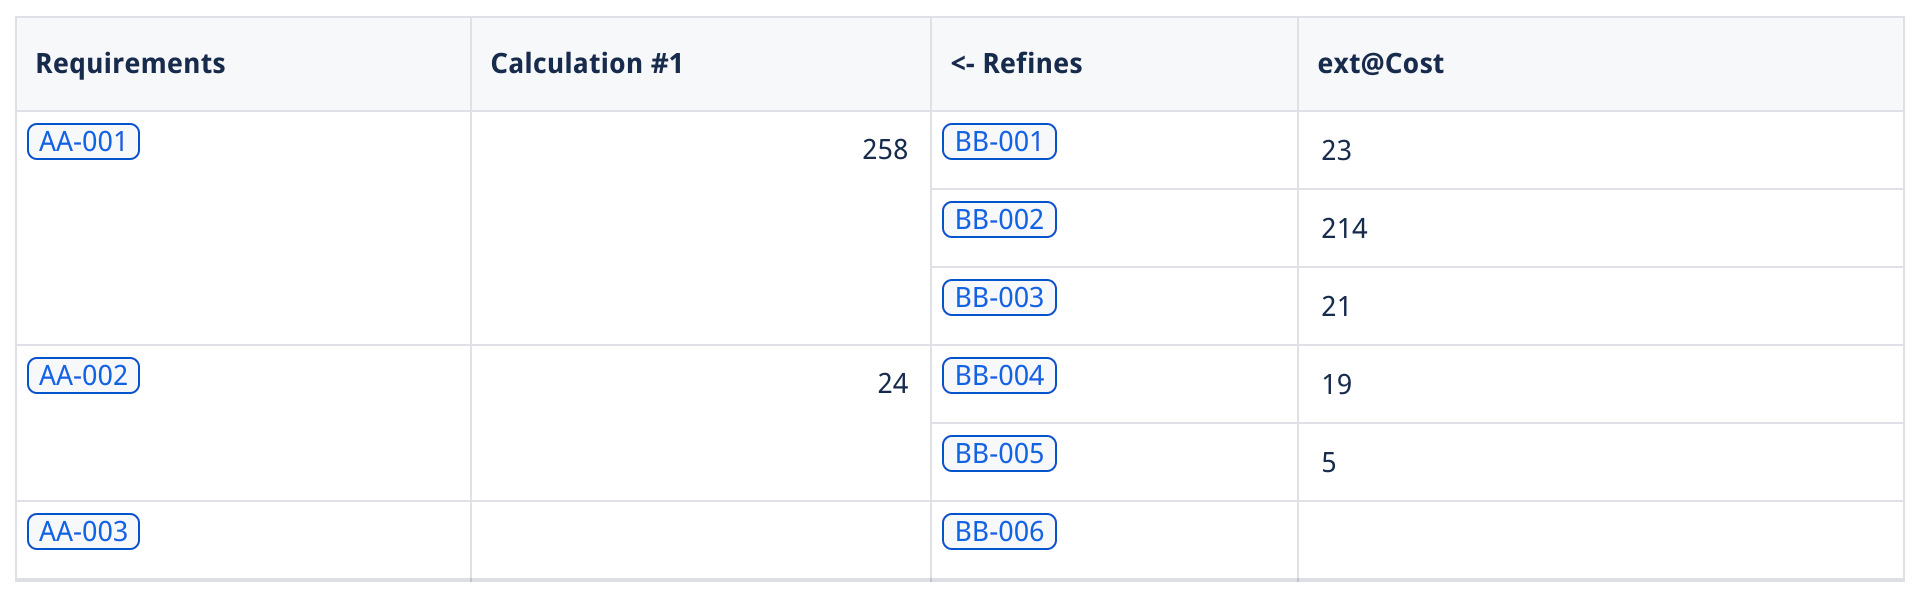Open the BB-006 issue link
Screen dimensions: 1920x596
coord(999,532)
